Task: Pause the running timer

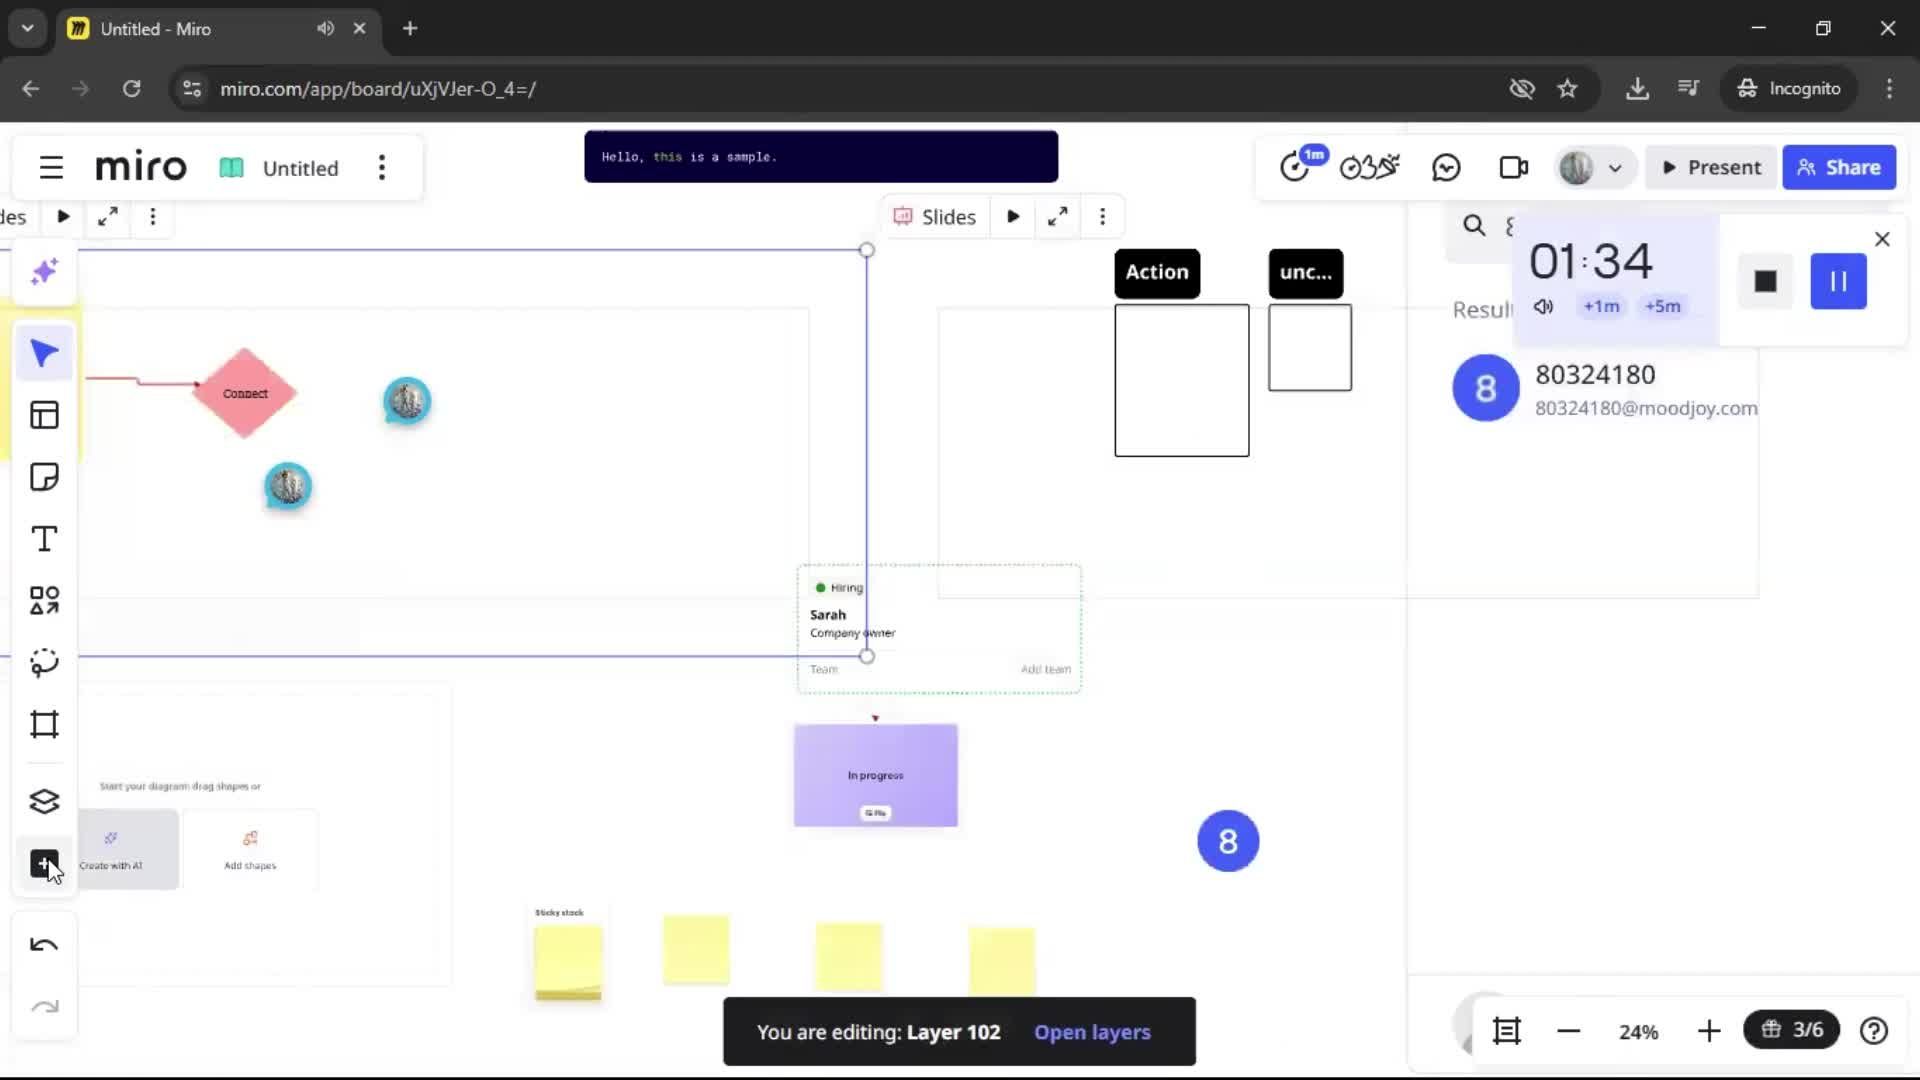Action: tap(1838, 282)
